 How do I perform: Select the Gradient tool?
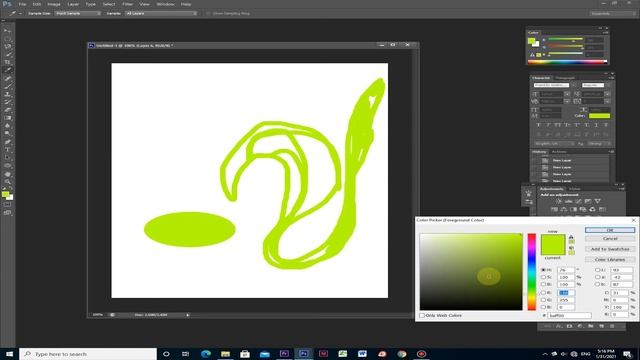pos(7,118)
